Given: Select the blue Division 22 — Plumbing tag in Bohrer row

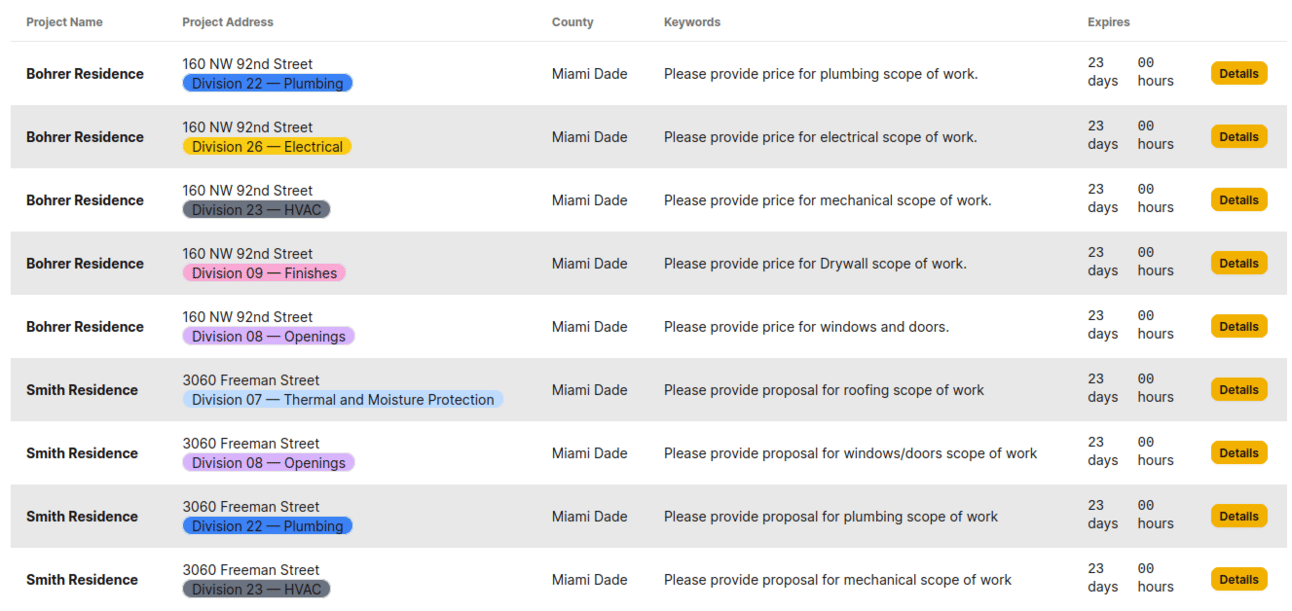Looking at the screenshot, I should (267, 83).
